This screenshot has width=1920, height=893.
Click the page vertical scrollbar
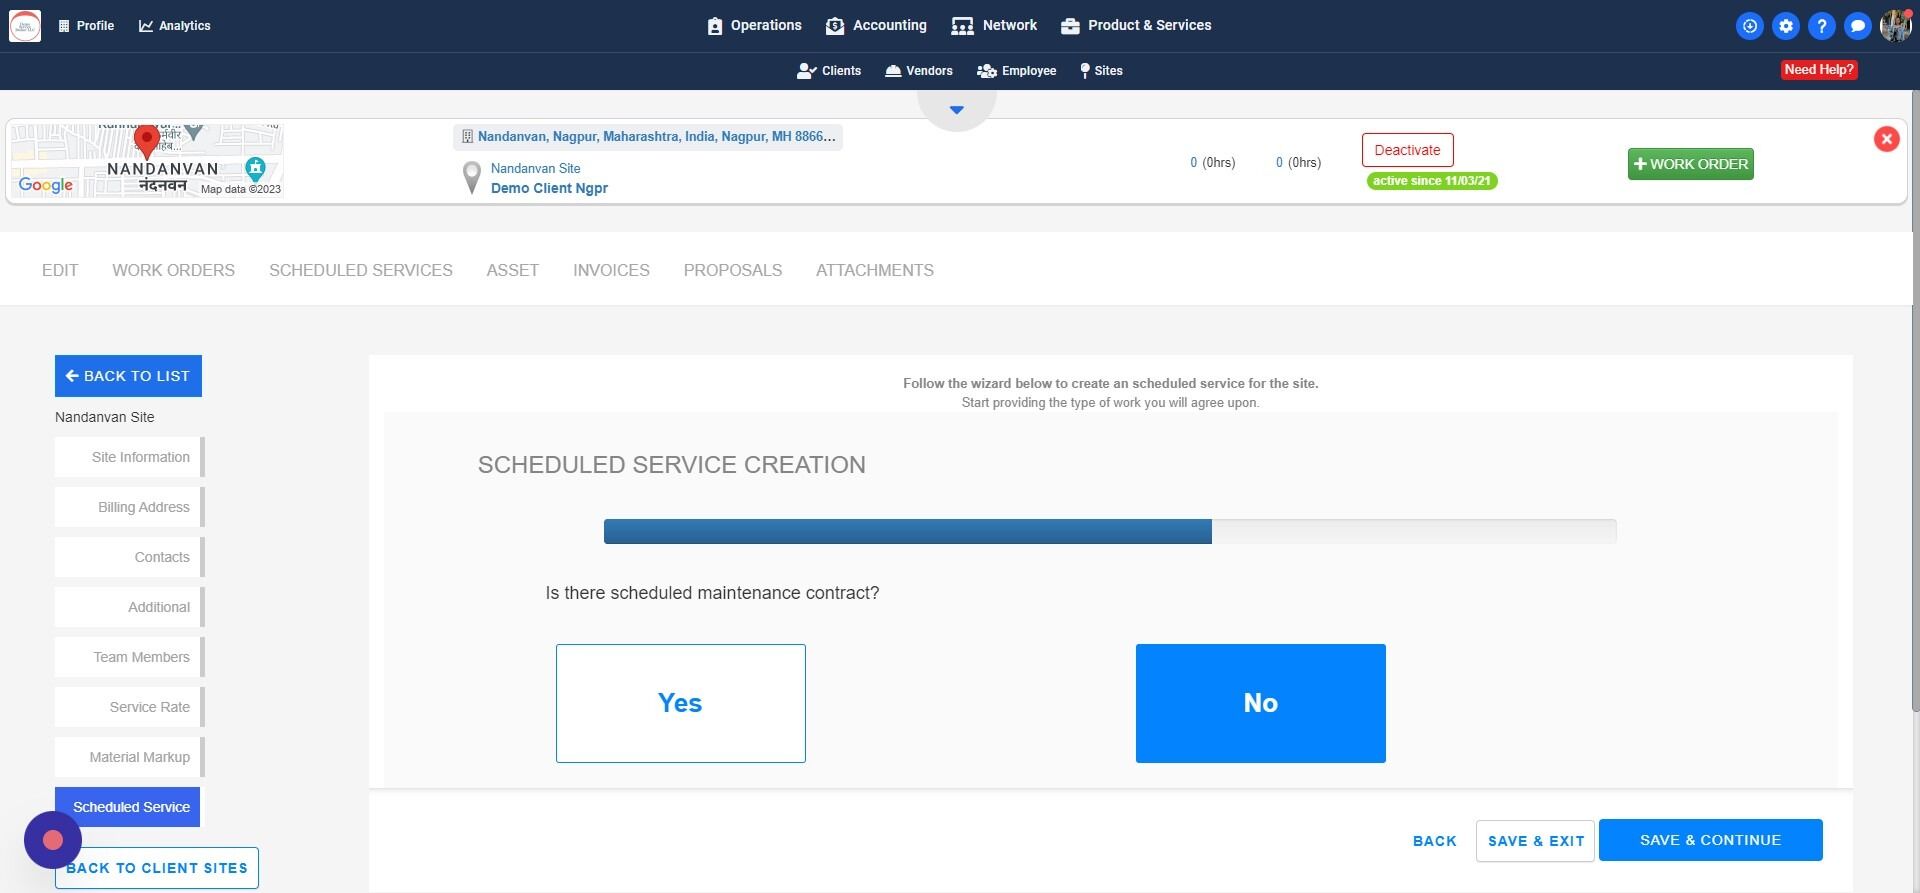[x=1915, y=400]
